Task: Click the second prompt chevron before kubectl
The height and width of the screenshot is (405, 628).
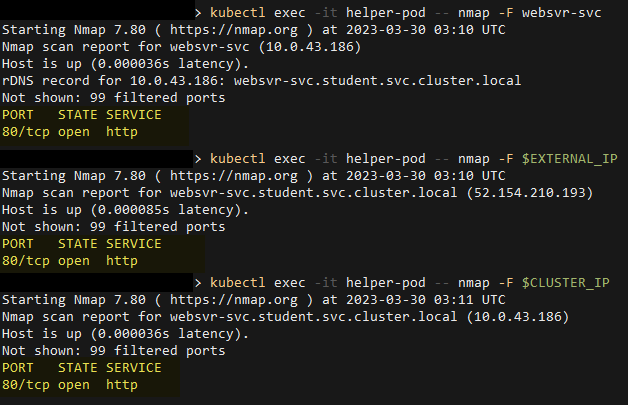Action: 198,159
